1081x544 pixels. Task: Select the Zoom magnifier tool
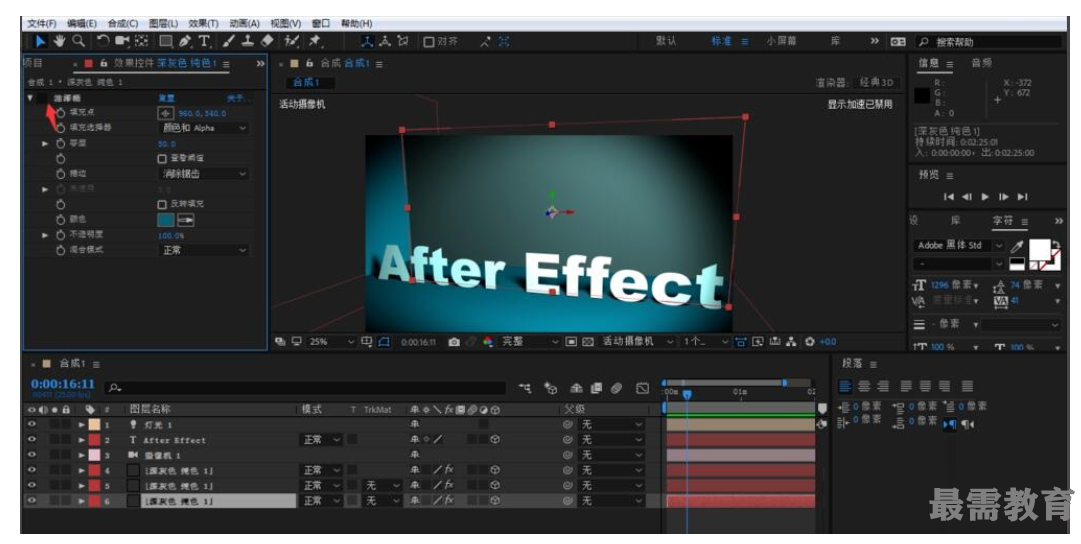coord(79,41)
